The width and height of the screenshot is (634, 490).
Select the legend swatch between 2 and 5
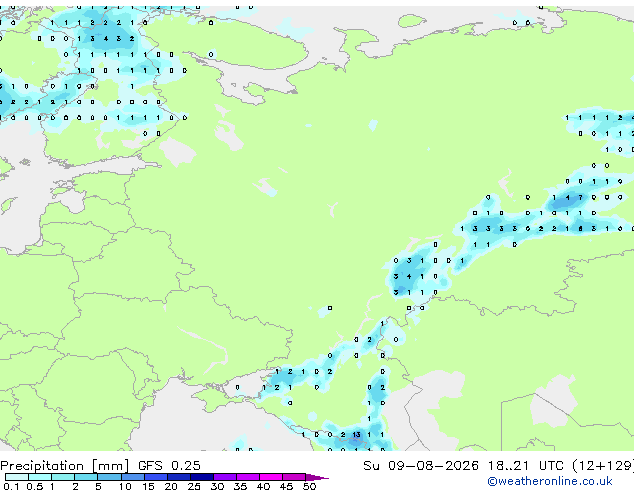pos(86,477)
